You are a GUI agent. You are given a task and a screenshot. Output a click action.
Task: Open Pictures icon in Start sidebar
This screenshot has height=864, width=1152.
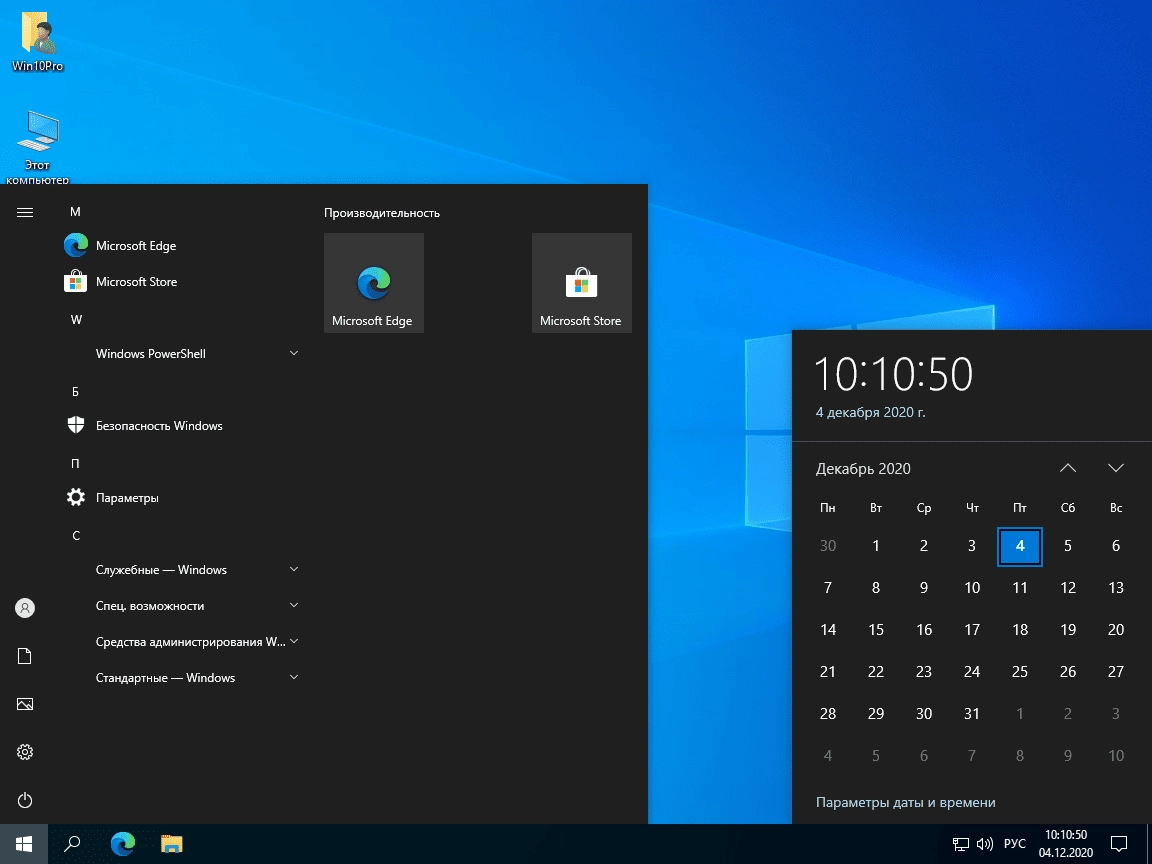tap(25, 704)
